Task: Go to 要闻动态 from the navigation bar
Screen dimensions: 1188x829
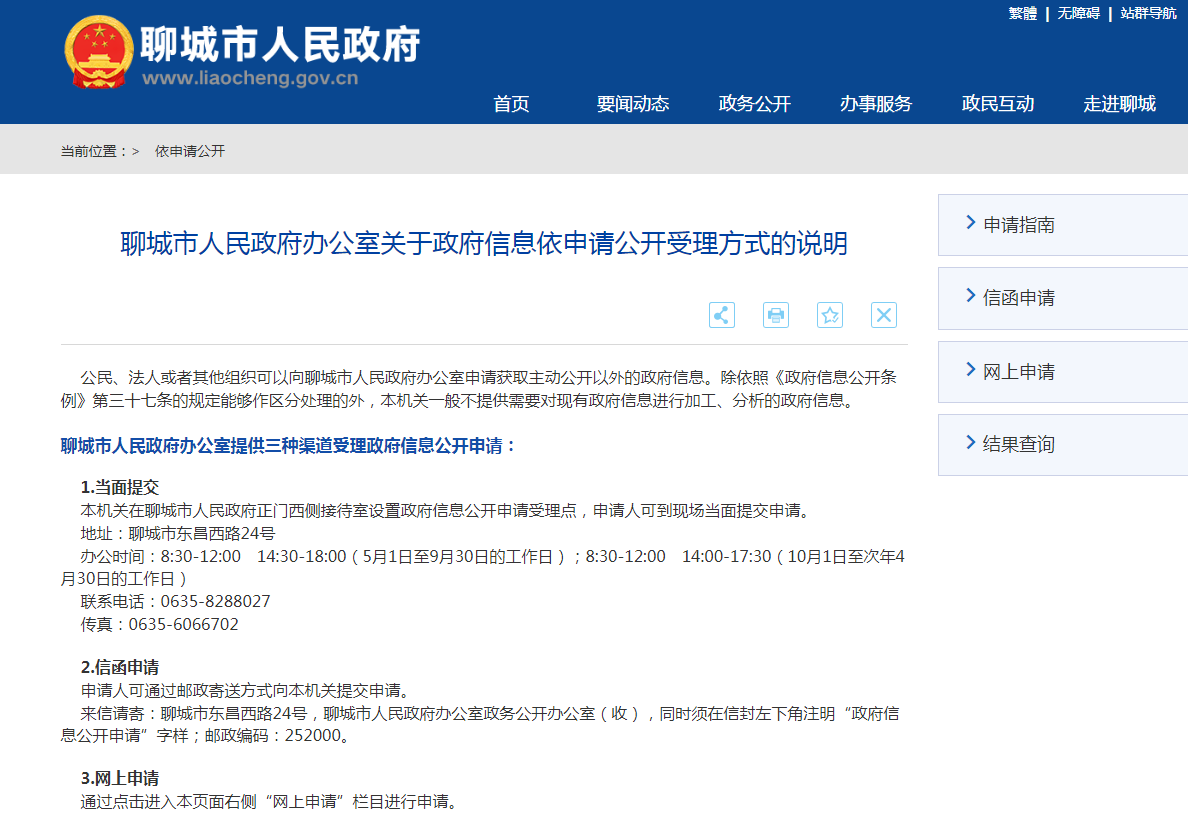Action: 632,103
